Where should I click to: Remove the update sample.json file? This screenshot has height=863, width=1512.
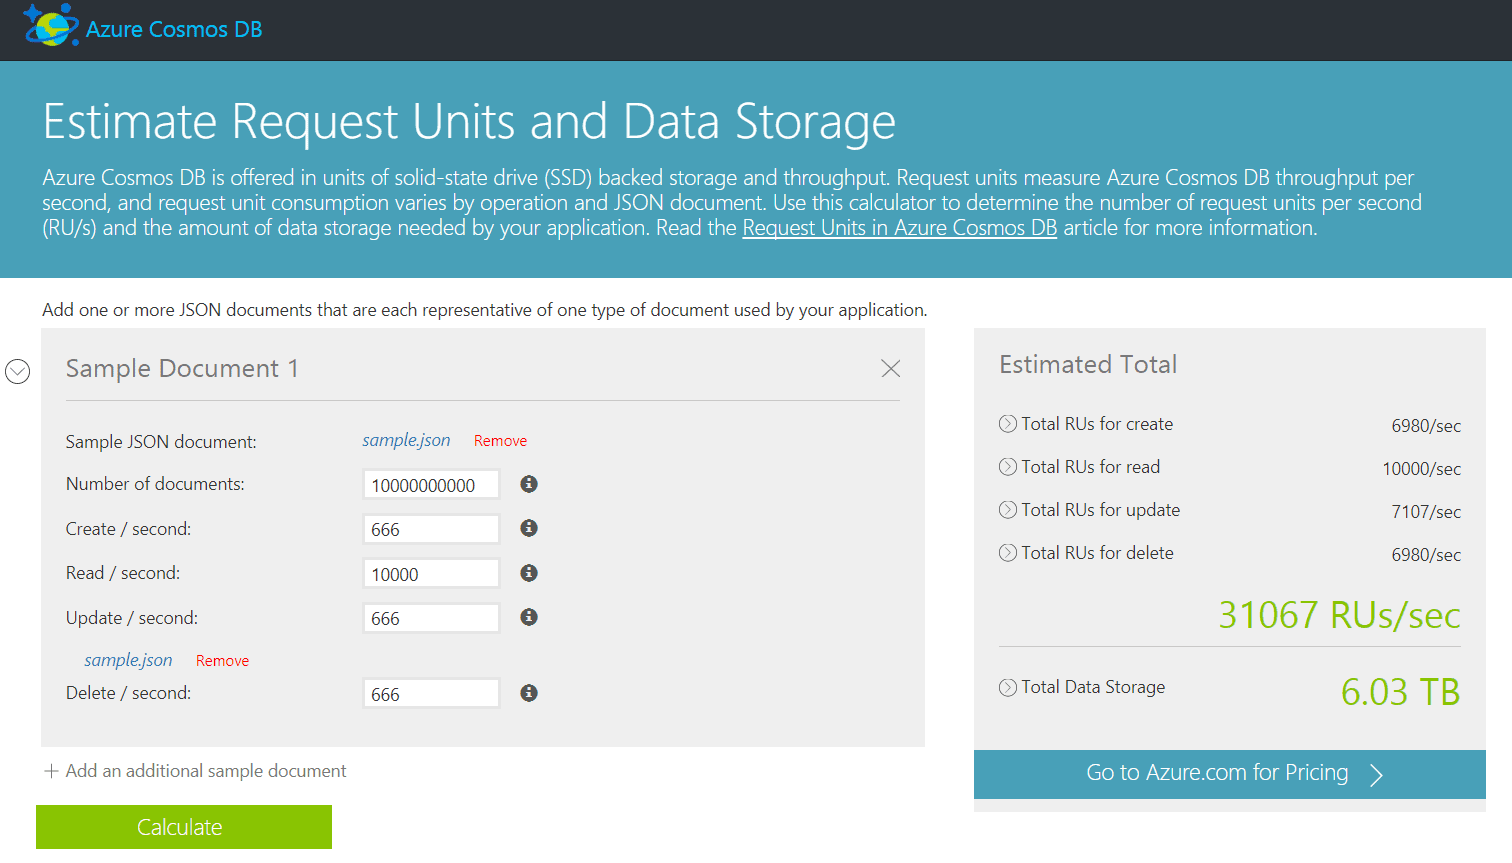[x=222, y=661]
